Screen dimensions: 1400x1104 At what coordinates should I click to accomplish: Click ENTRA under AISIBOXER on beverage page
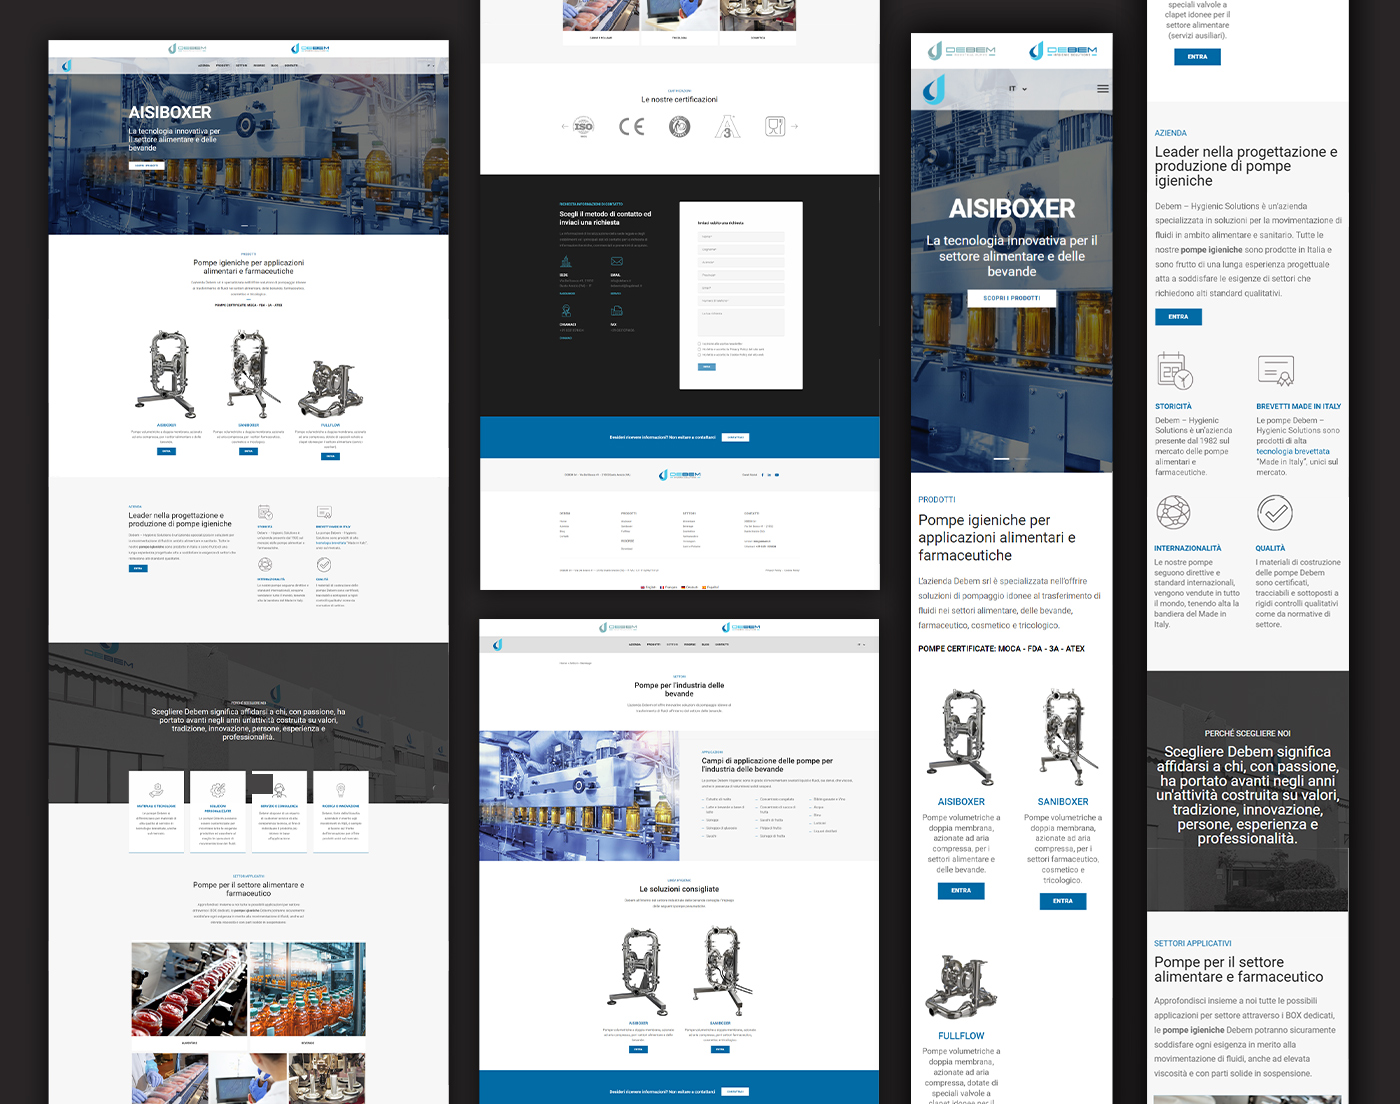pyautogui.click(x=638, y=1049)
